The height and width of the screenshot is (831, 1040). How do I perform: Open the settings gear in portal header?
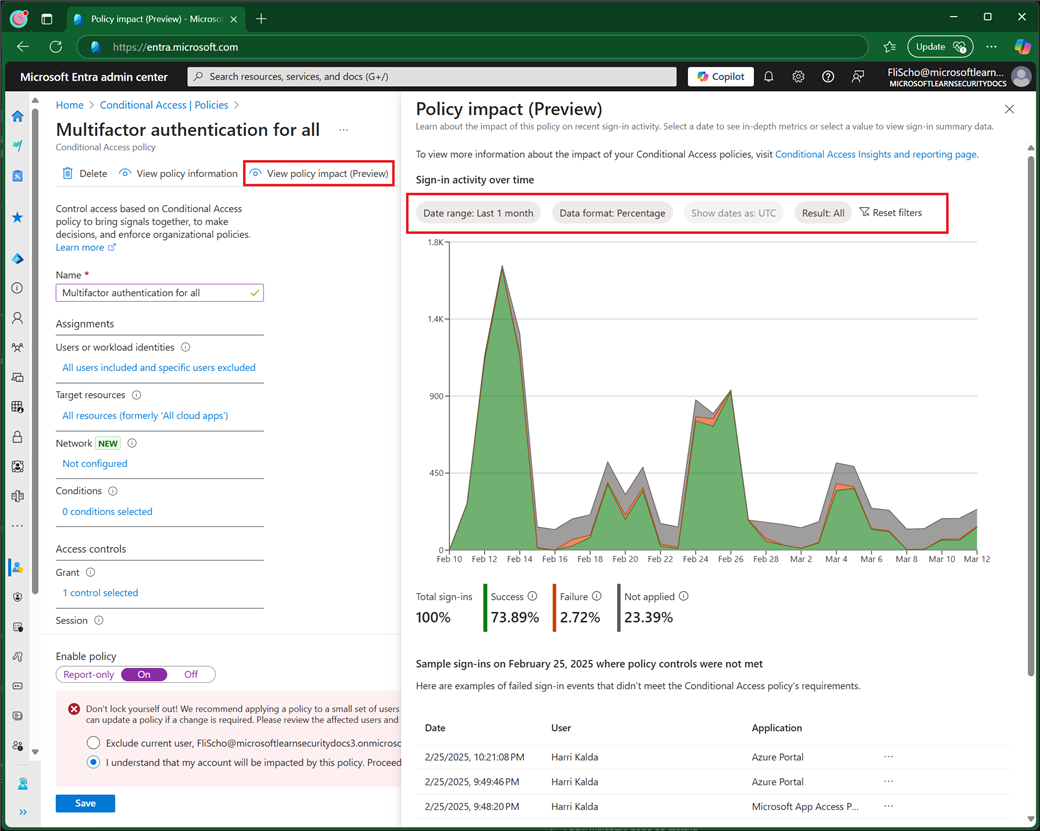point(798,77)
